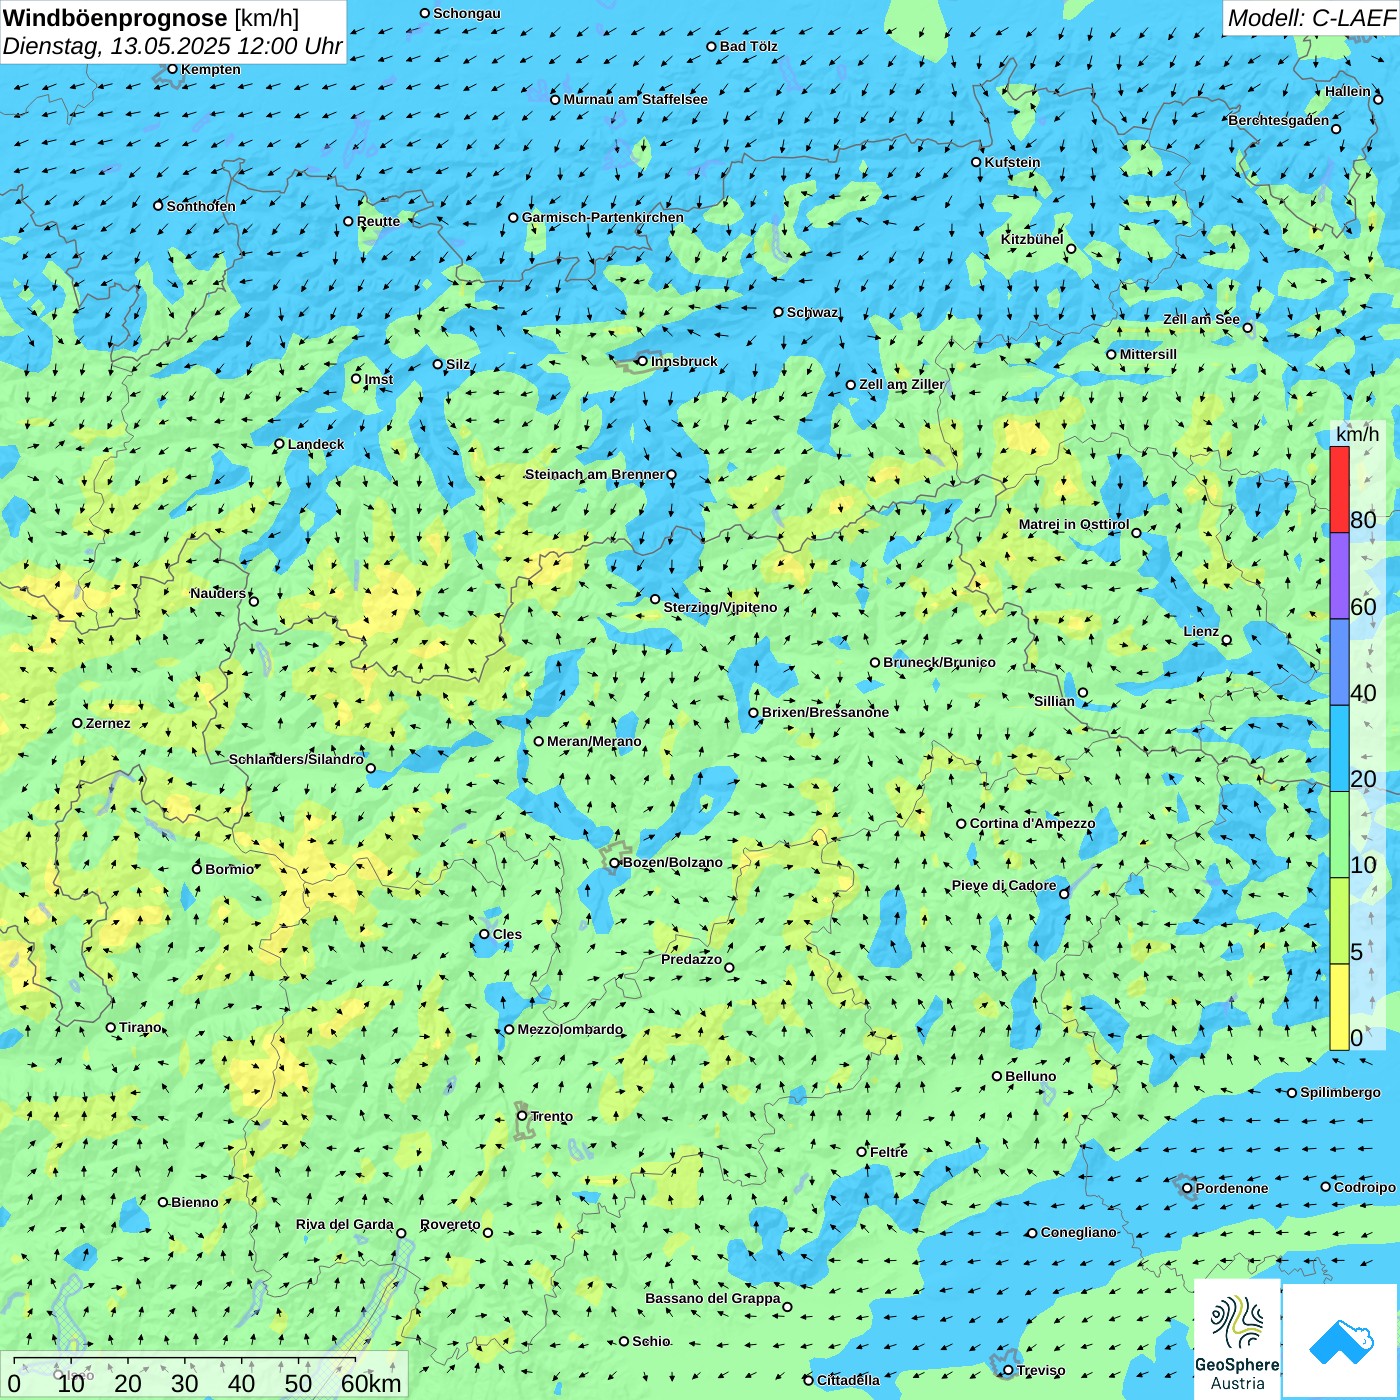Click the '60km' scale label
1400x1400 pixels.
(x=371, y=1383)
